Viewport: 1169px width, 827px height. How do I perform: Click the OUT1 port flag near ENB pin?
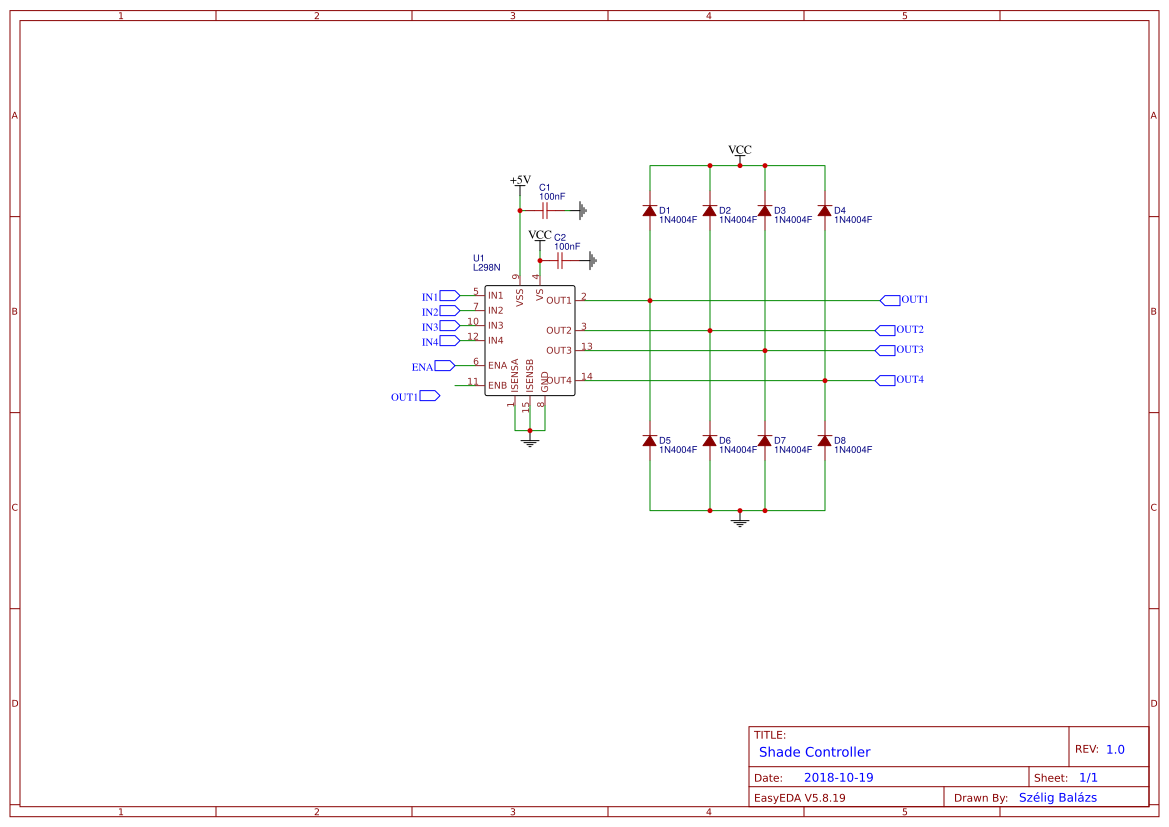click(430, 396)
